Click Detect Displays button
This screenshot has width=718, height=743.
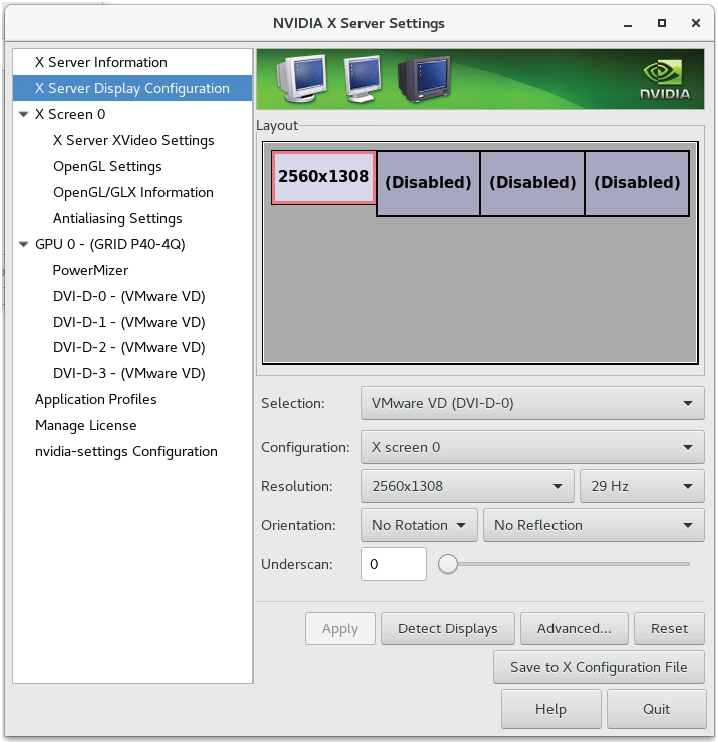click(448, 629)
